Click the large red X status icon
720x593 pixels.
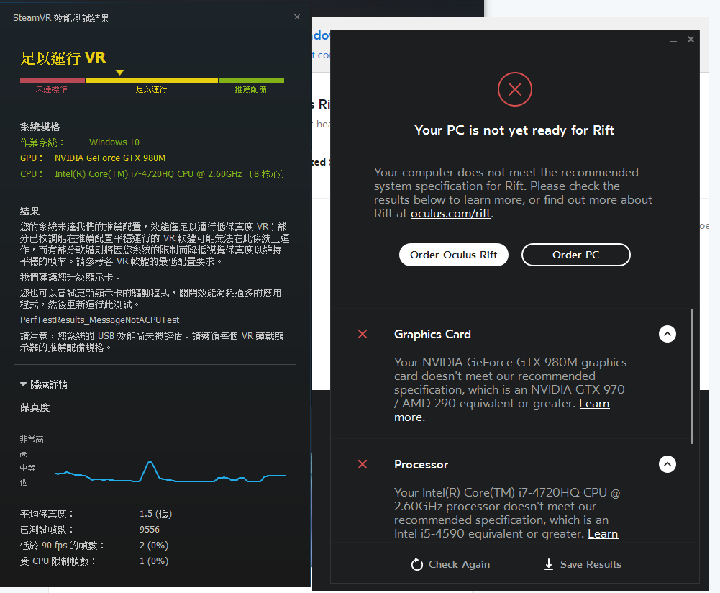tap(515, 90)
